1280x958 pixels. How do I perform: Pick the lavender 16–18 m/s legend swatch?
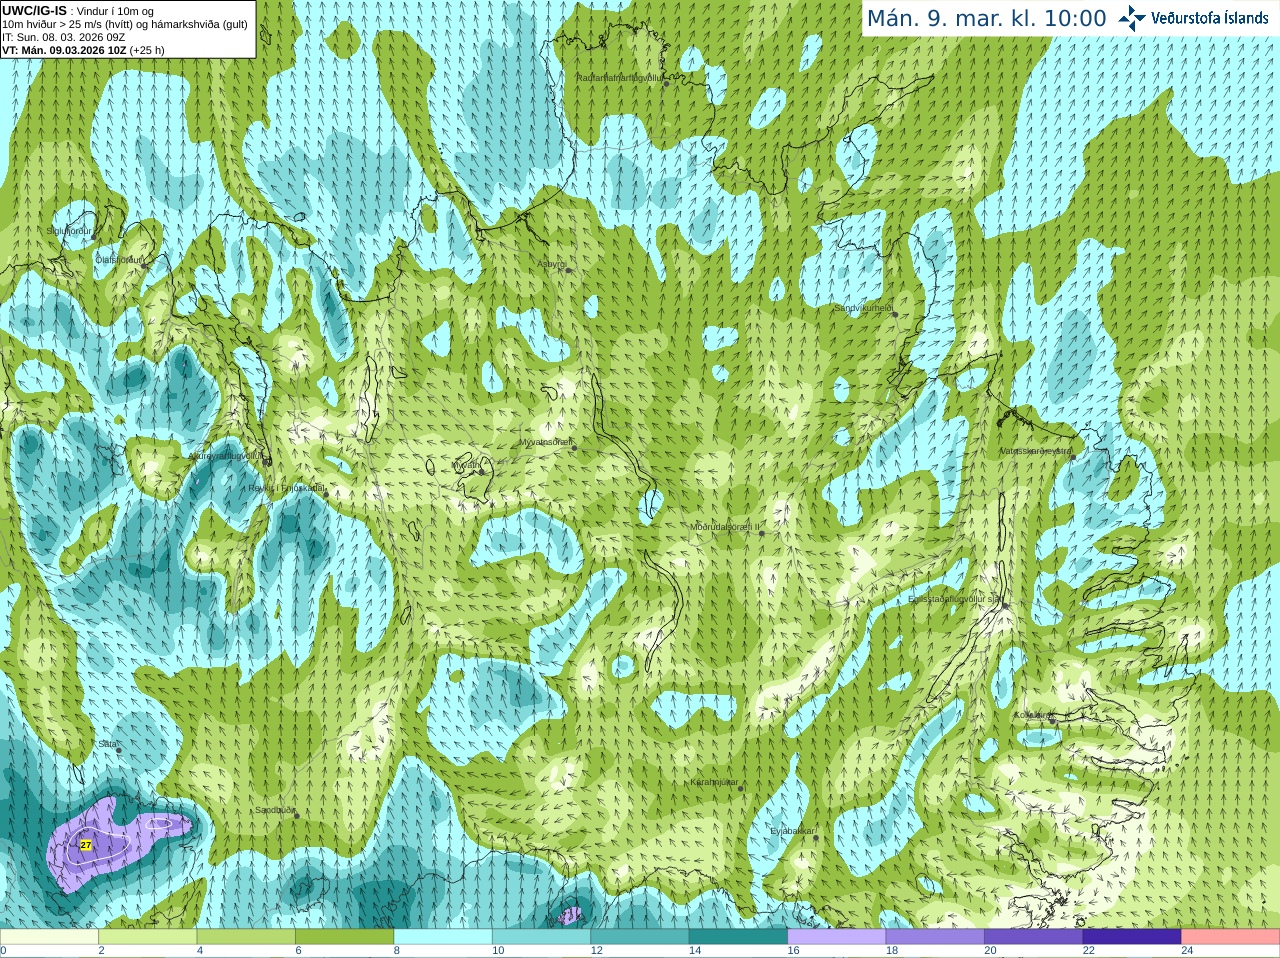click(x=837, y=937)
